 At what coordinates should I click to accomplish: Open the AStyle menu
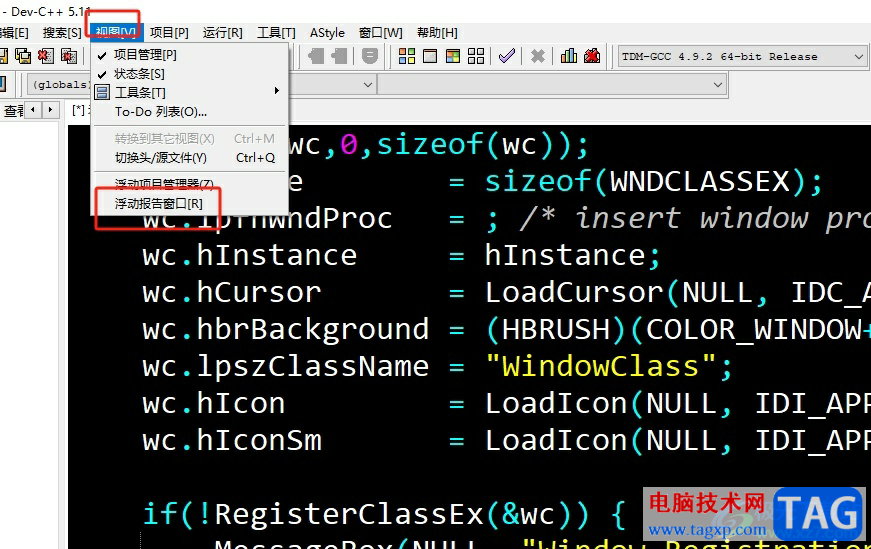(327, 33)
